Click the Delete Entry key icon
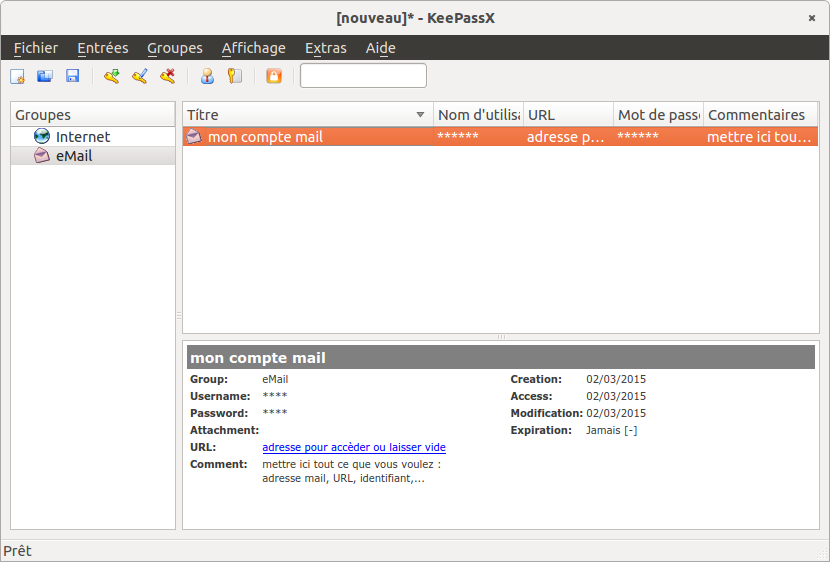This screenshot has width=830, height=562. click(168, 76)
